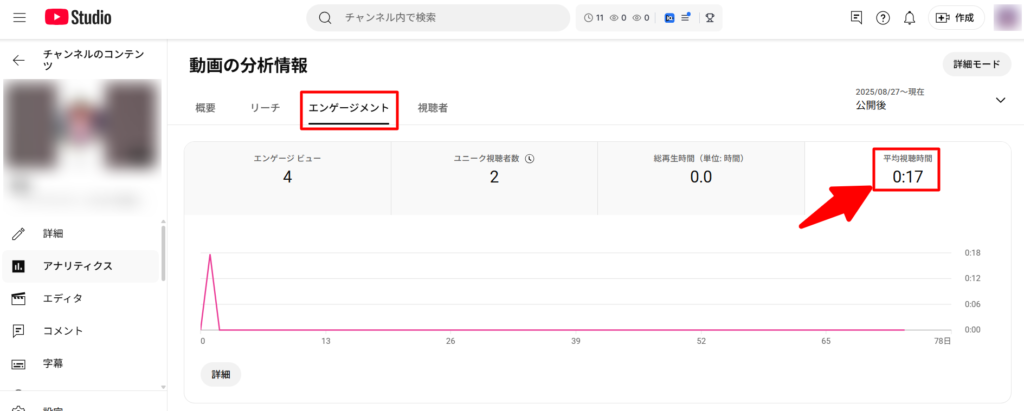Click the 詳細モード button
Viewport: 1024px width, 411px height.
pos(976,64)
